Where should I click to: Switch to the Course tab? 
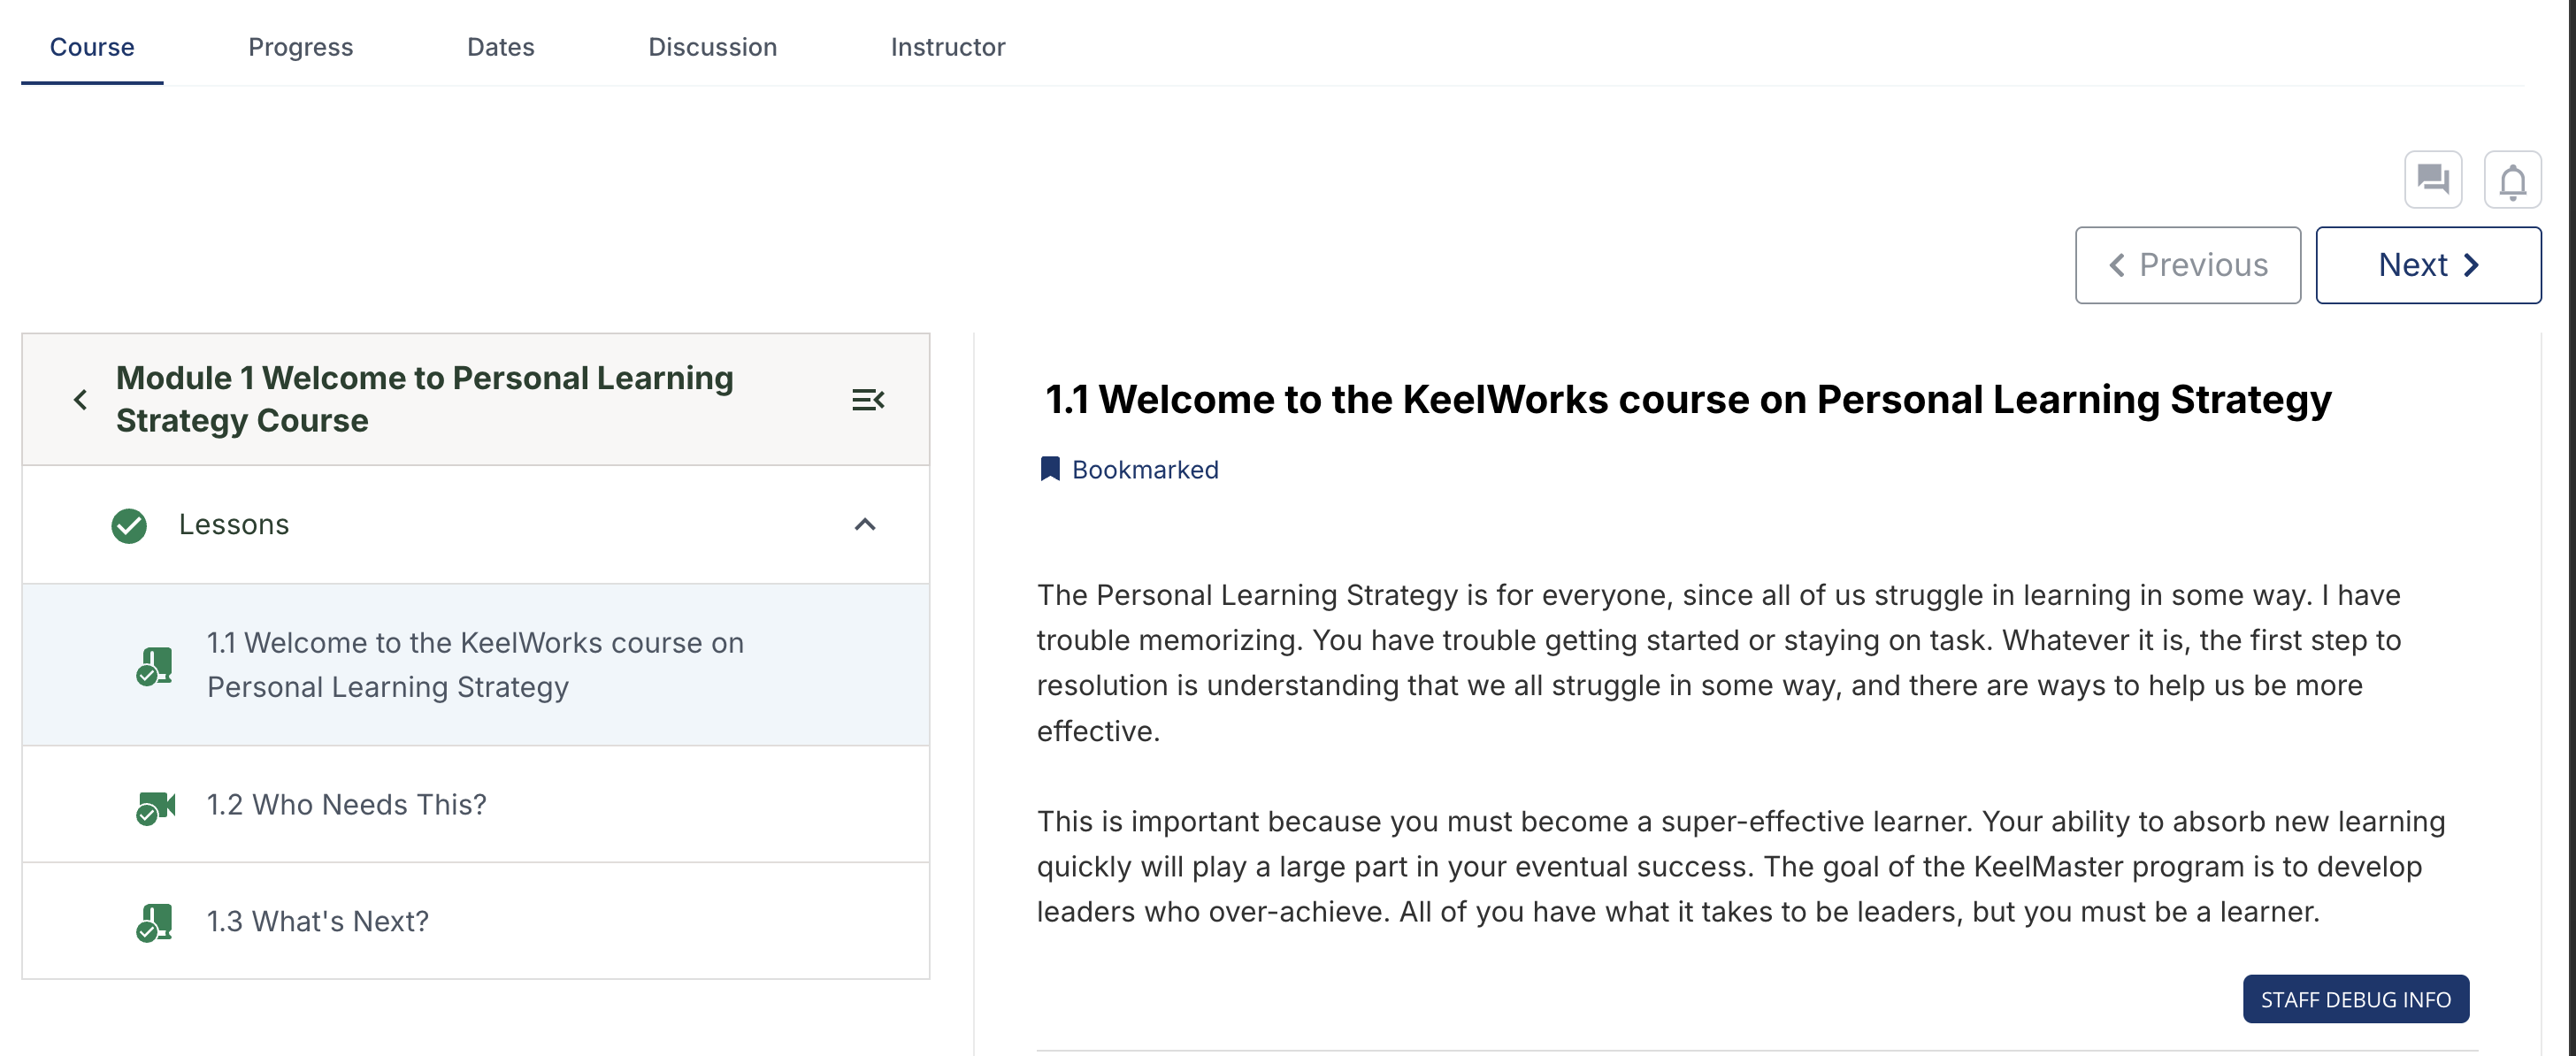(x=92, y=47)
